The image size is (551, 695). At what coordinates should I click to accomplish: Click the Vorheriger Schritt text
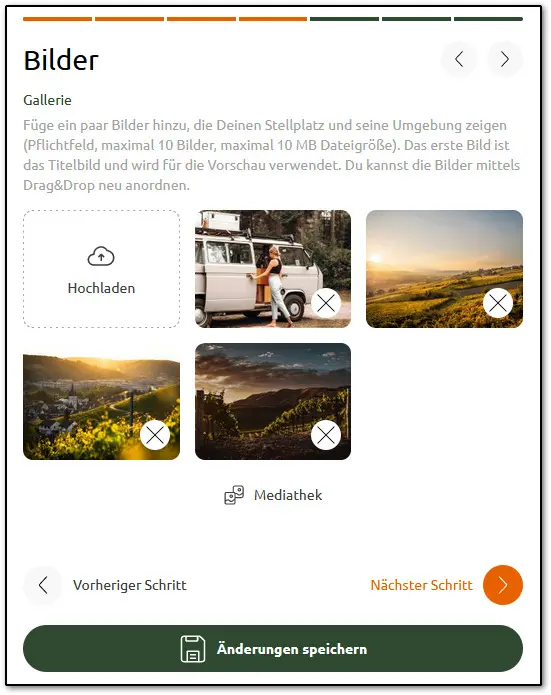click(130, 585)
